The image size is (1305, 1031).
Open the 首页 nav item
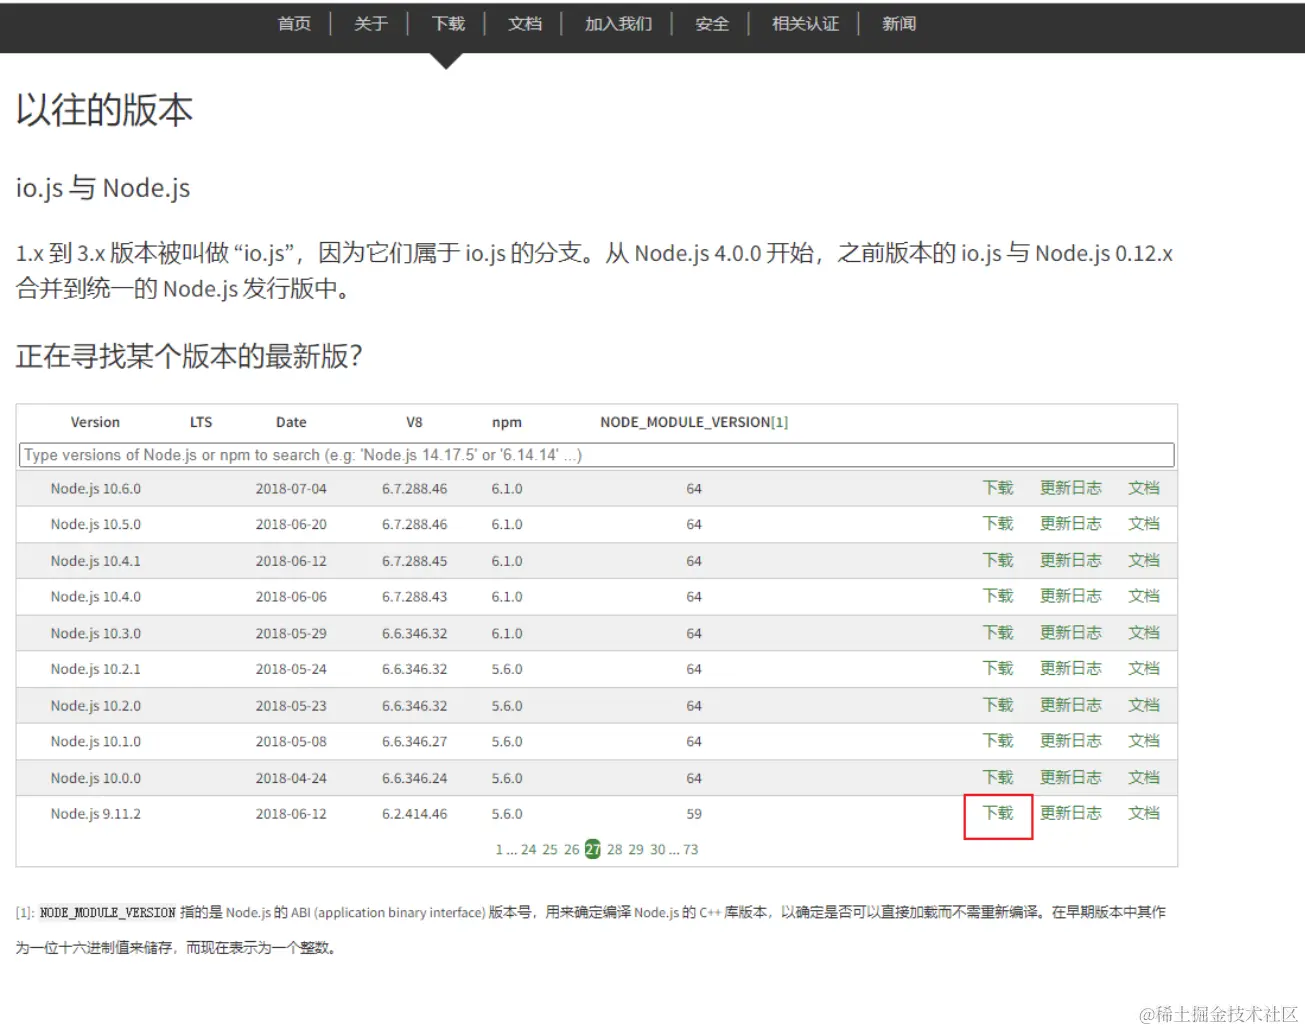[294, 23]
